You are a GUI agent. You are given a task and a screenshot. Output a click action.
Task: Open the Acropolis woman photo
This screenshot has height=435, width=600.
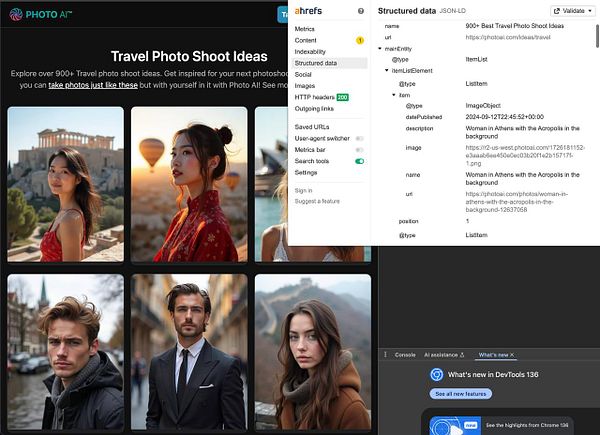pos(65,184)
